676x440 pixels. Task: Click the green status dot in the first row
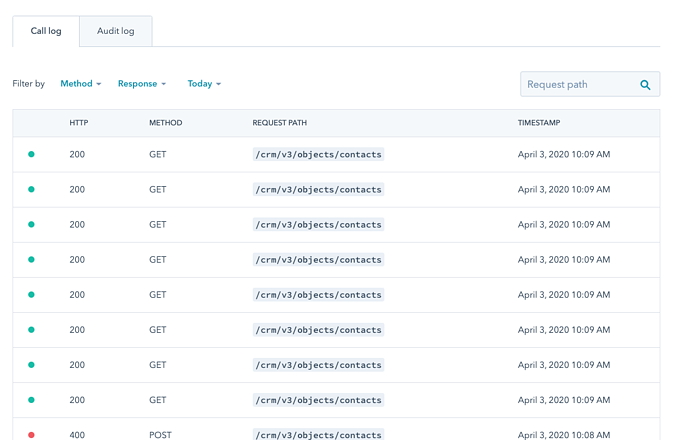tap(31, 155)
